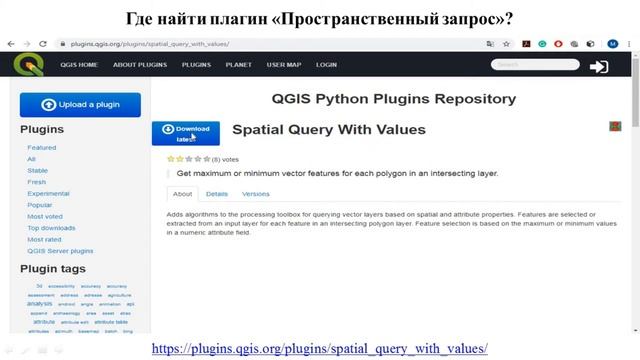This screenshot has height=360, width=640.
Task: Open the Popular plugins link
Action: coord(40,205)
